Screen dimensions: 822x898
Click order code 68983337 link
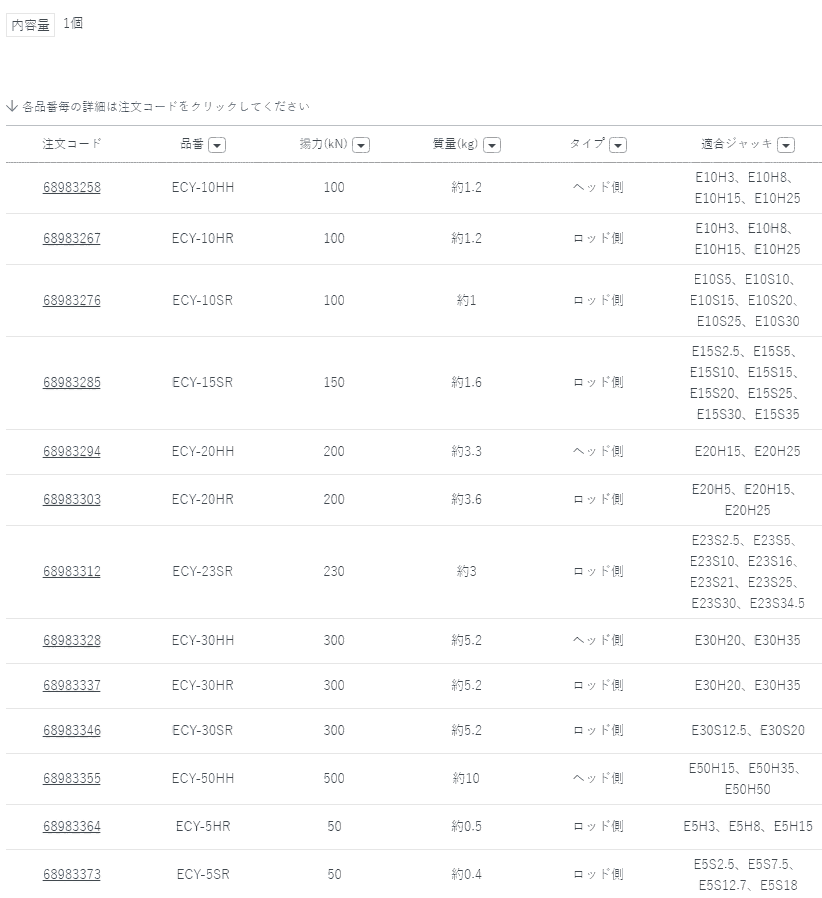pyautogui.click(x=72, y=686)
